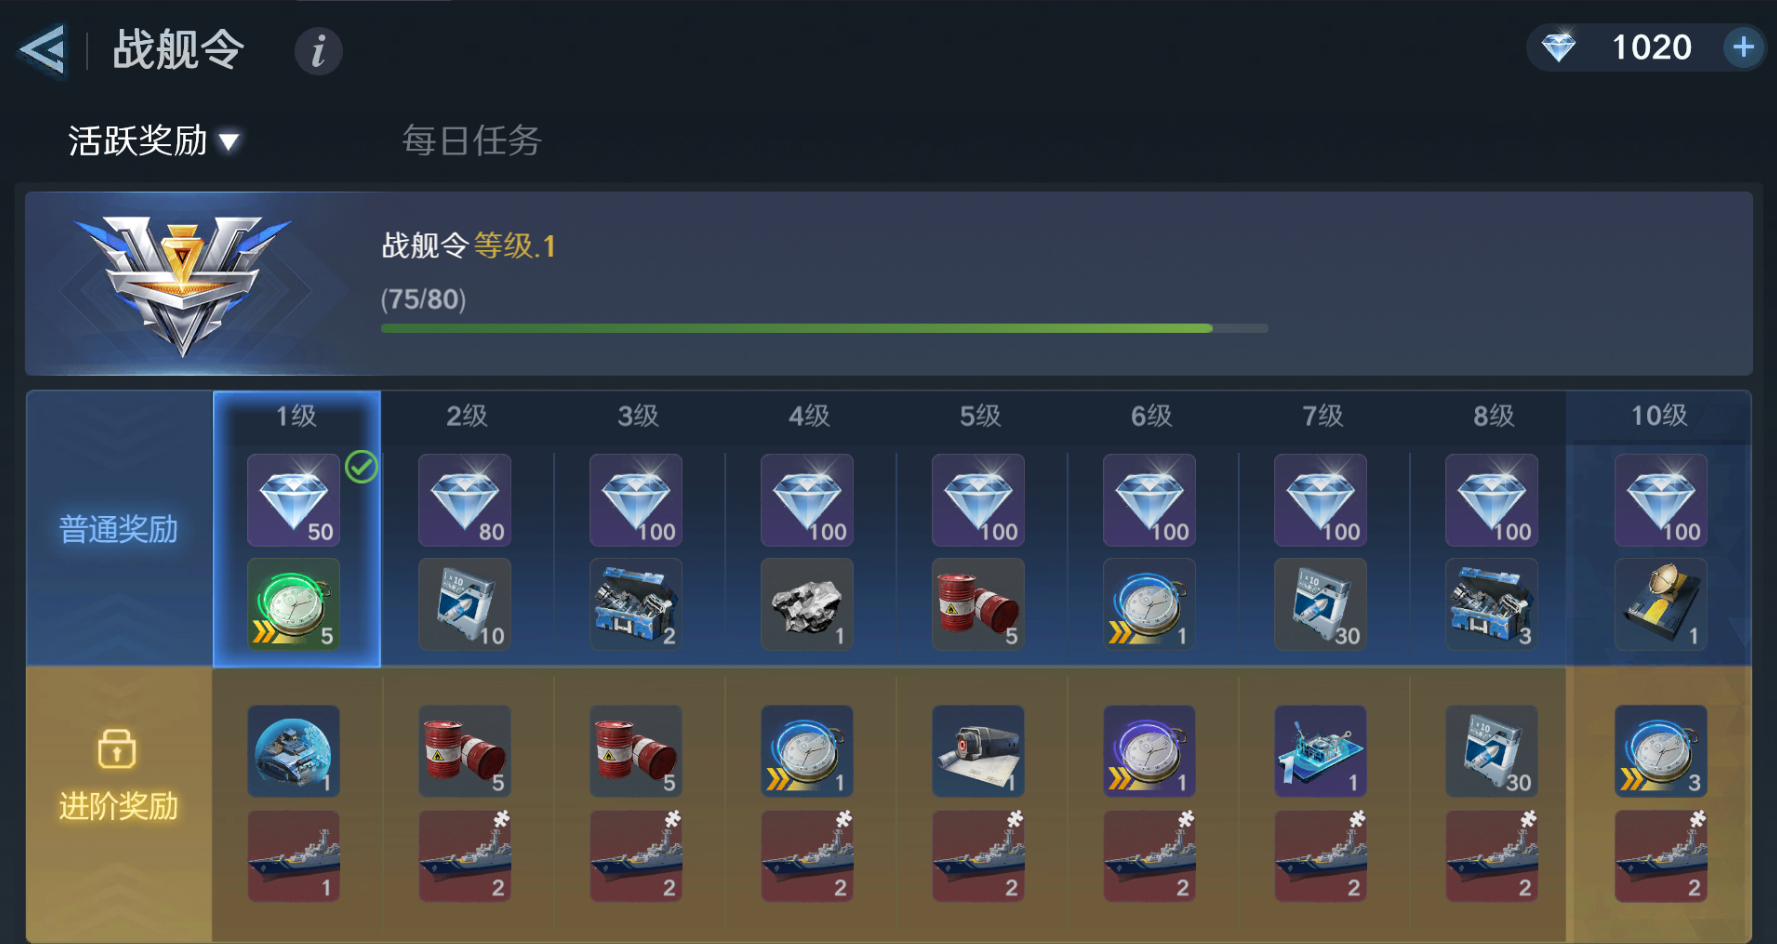Select the level 1 advanced globe tank reward
This screenshot has width=1777, height=944.
[x=294, y=751]
